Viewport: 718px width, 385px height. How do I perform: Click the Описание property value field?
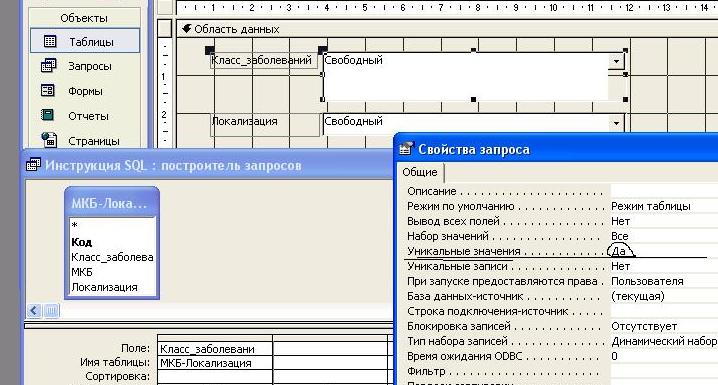664,191
